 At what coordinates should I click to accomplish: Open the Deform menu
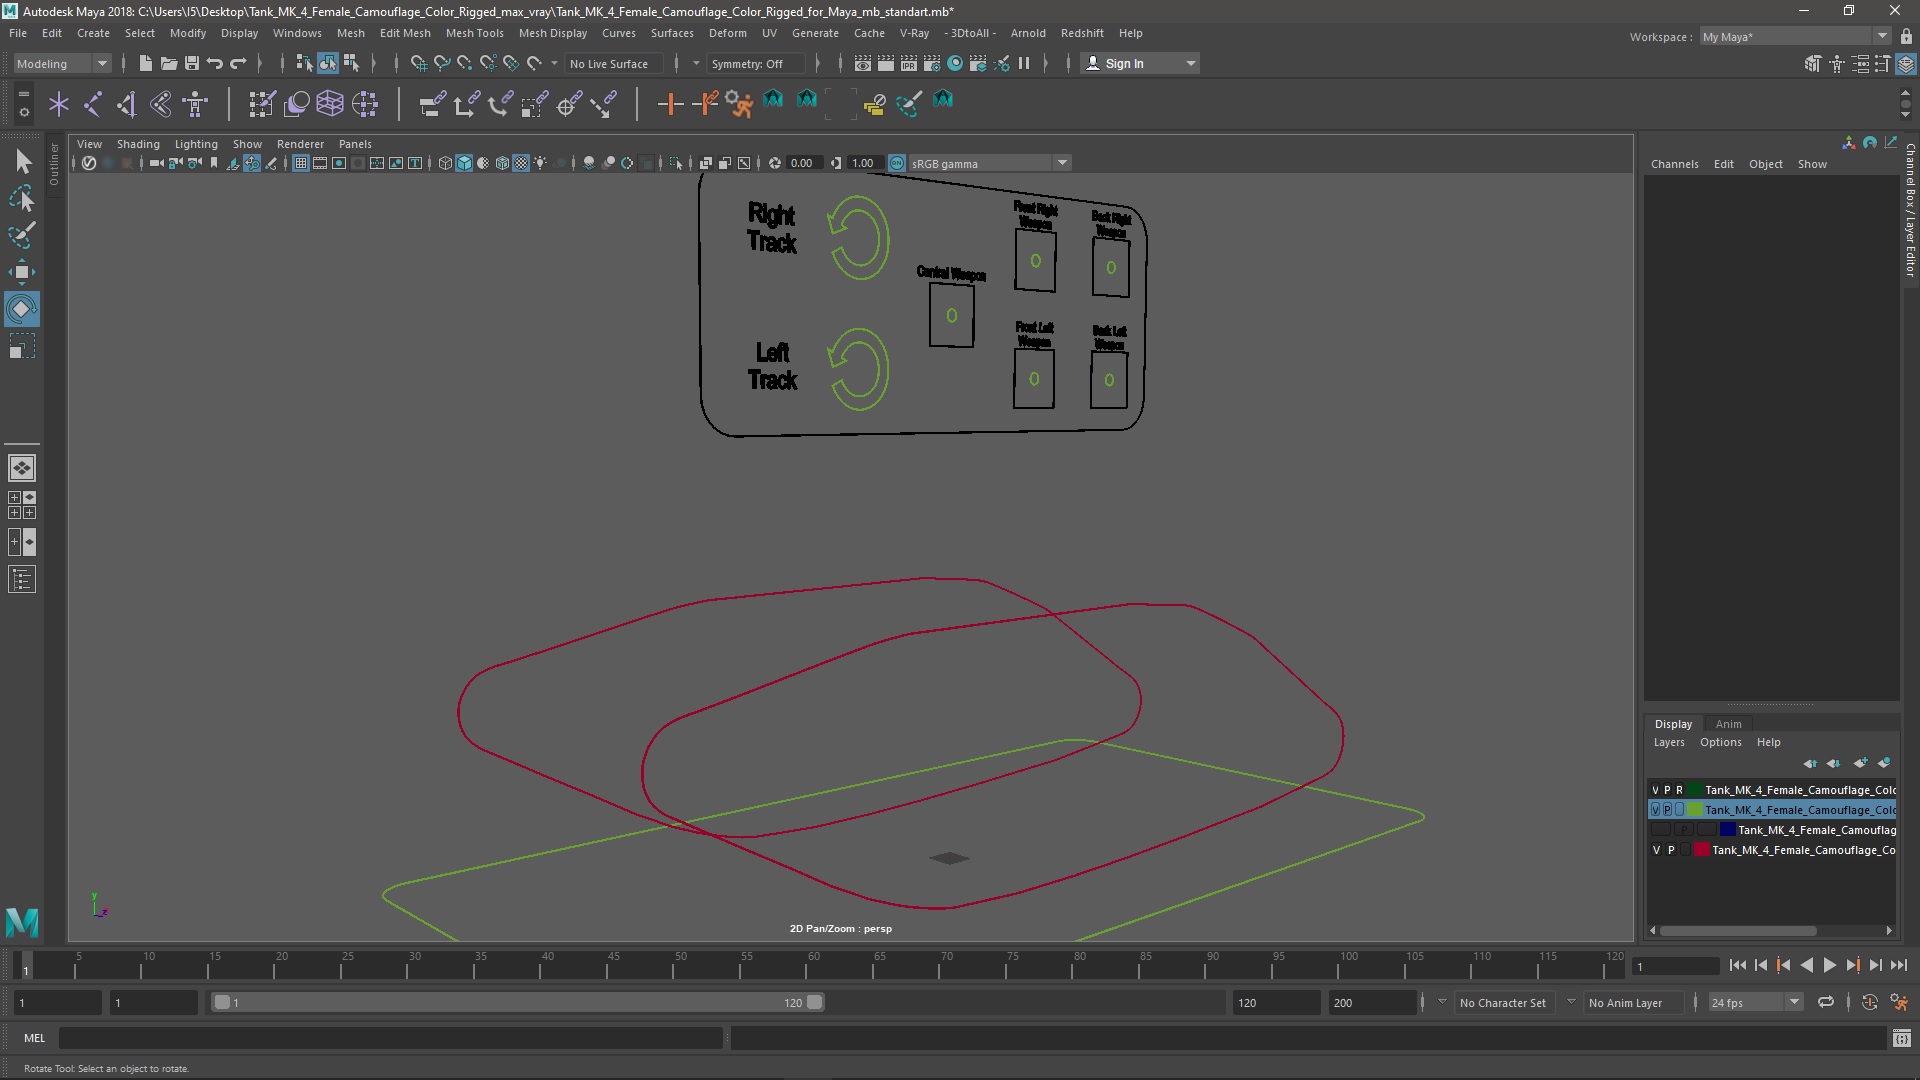tap(727, 33)
